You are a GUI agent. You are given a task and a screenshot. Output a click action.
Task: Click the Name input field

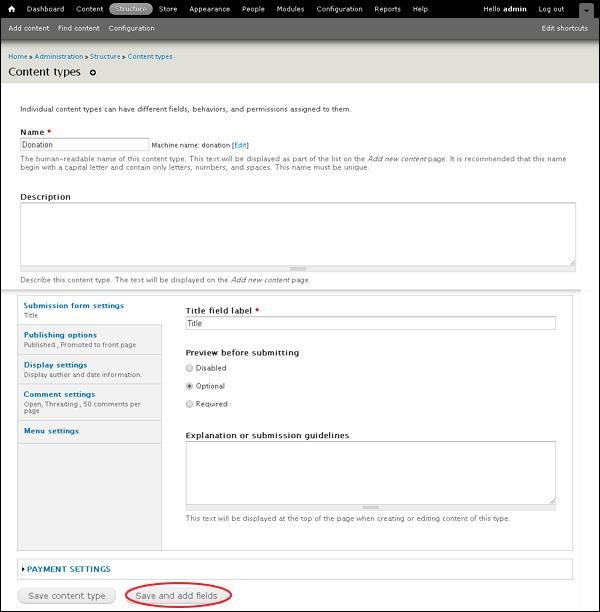(84, 144)
